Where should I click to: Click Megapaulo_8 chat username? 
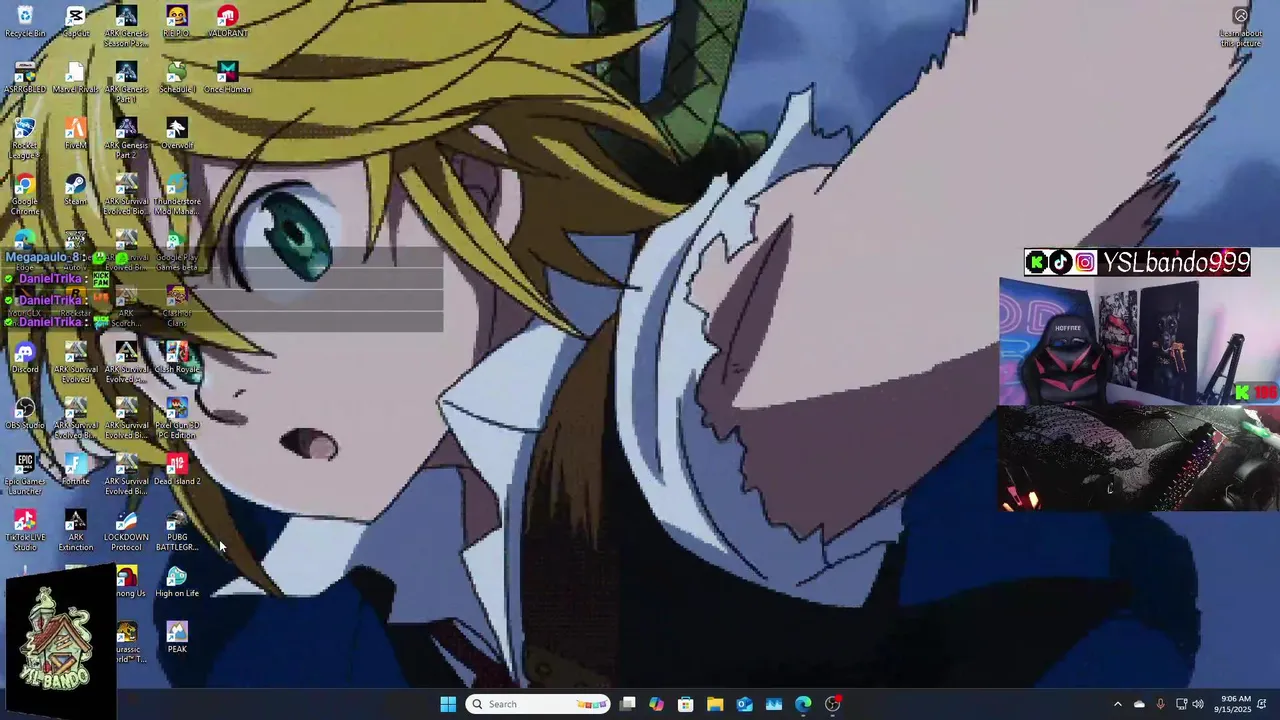pyautogui.click(x=44, y=257)
